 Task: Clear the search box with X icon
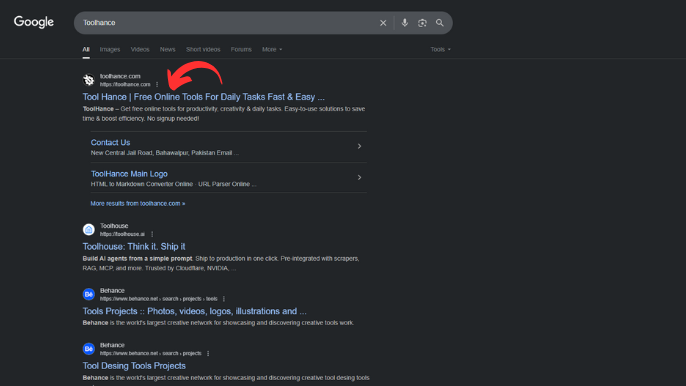click(383, 23)
